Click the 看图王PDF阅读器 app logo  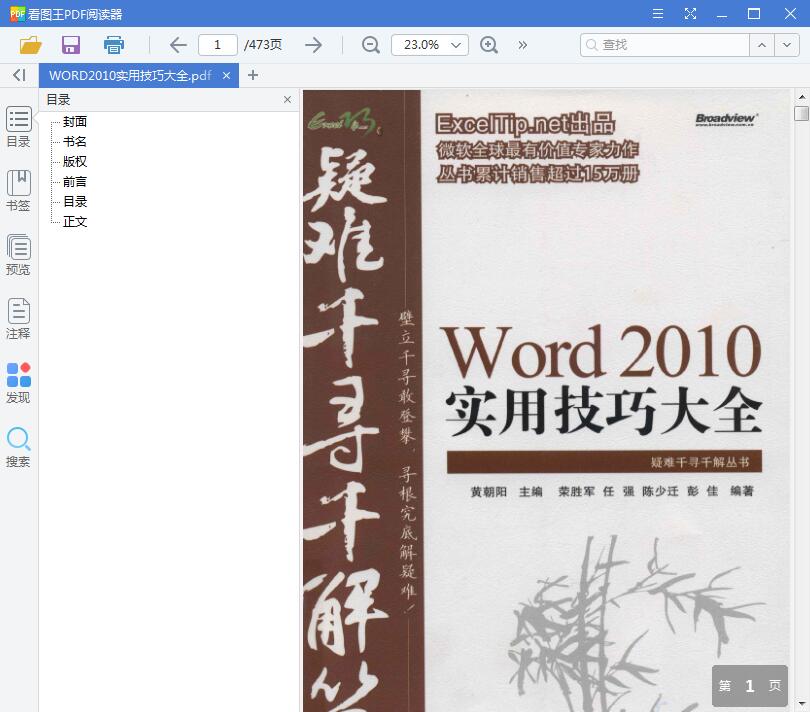[x=17, y=14]
